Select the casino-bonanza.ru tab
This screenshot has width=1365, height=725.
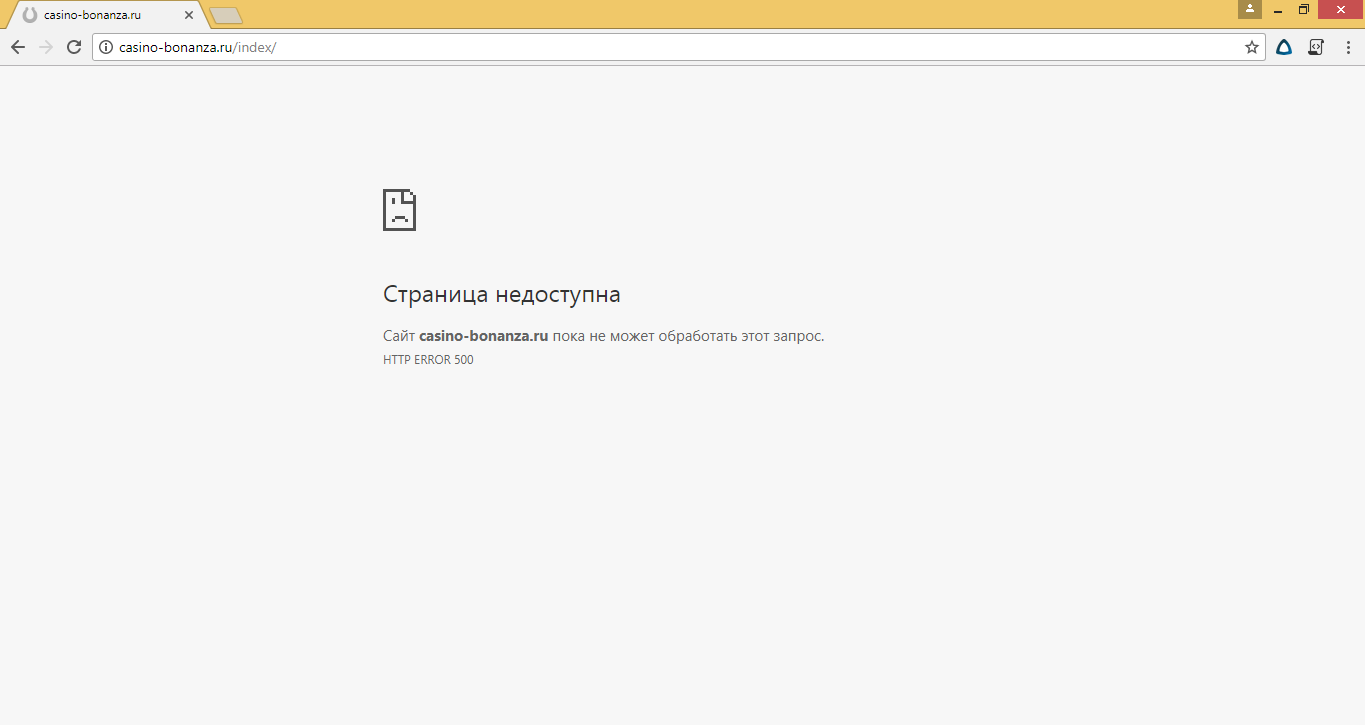coord(100,15)
